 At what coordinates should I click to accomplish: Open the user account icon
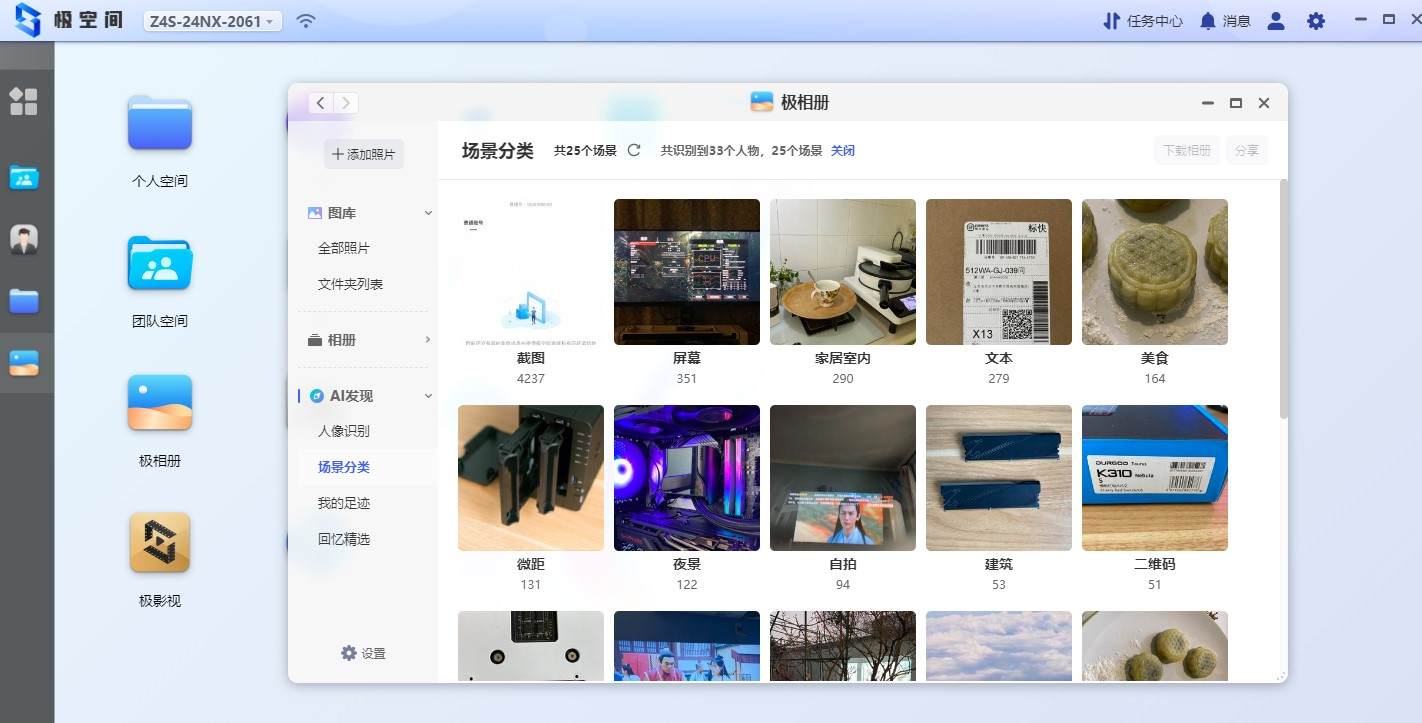coord(1275,20)
